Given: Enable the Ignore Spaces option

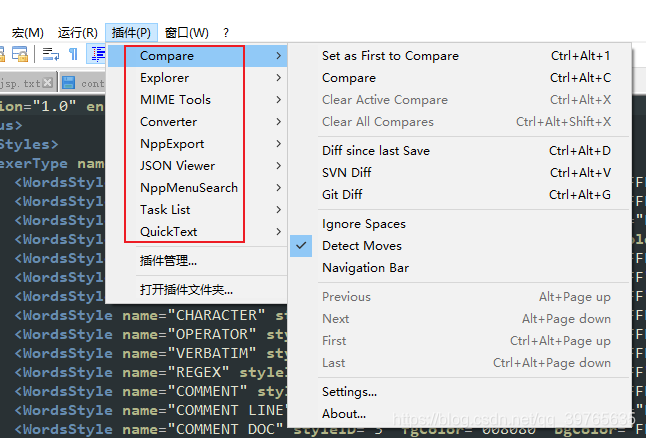Looking at the screenshot, I should (x=460, y=224).
